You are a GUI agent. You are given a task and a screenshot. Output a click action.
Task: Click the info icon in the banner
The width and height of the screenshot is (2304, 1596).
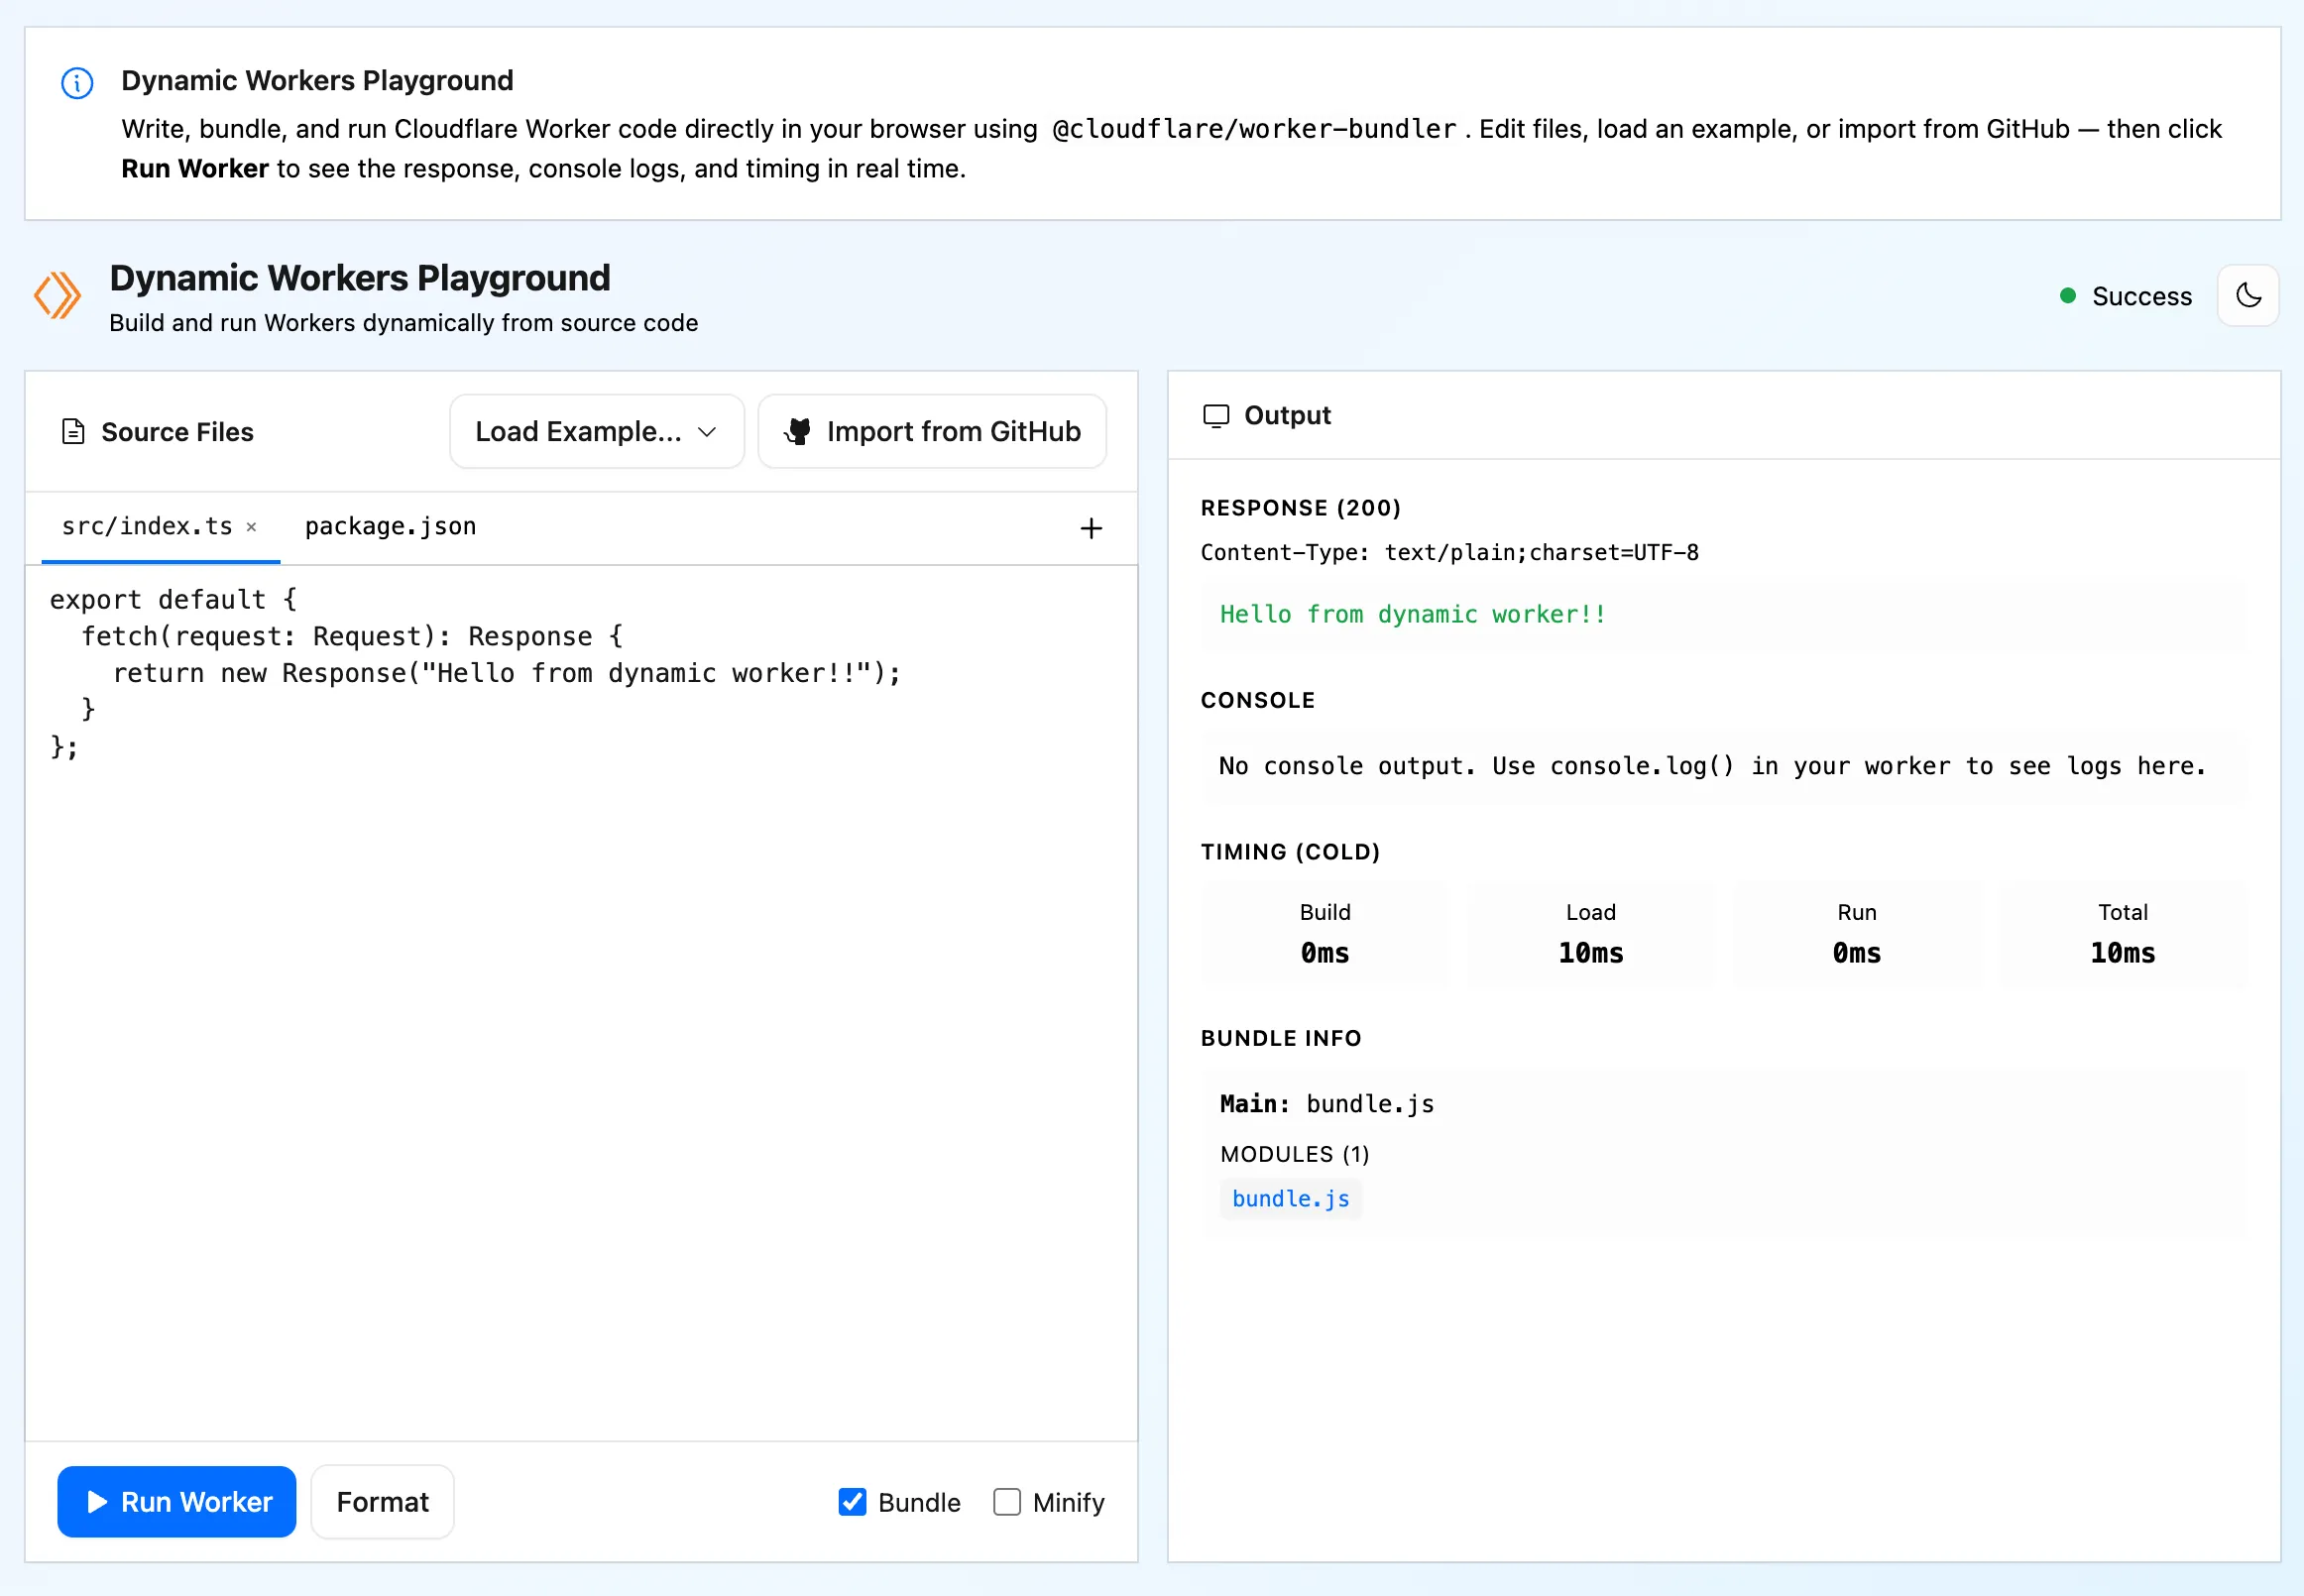pyautogui.click(x=77, y=83)
